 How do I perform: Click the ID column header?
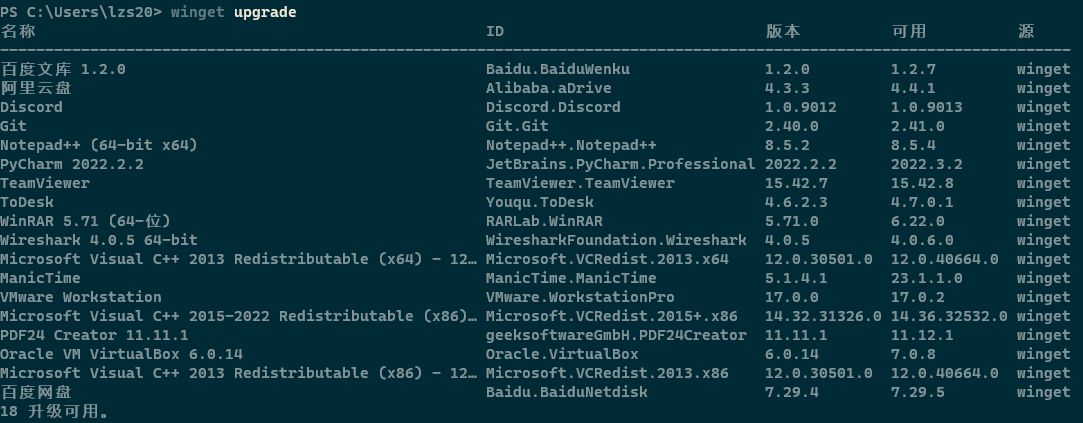coord(495,31)
